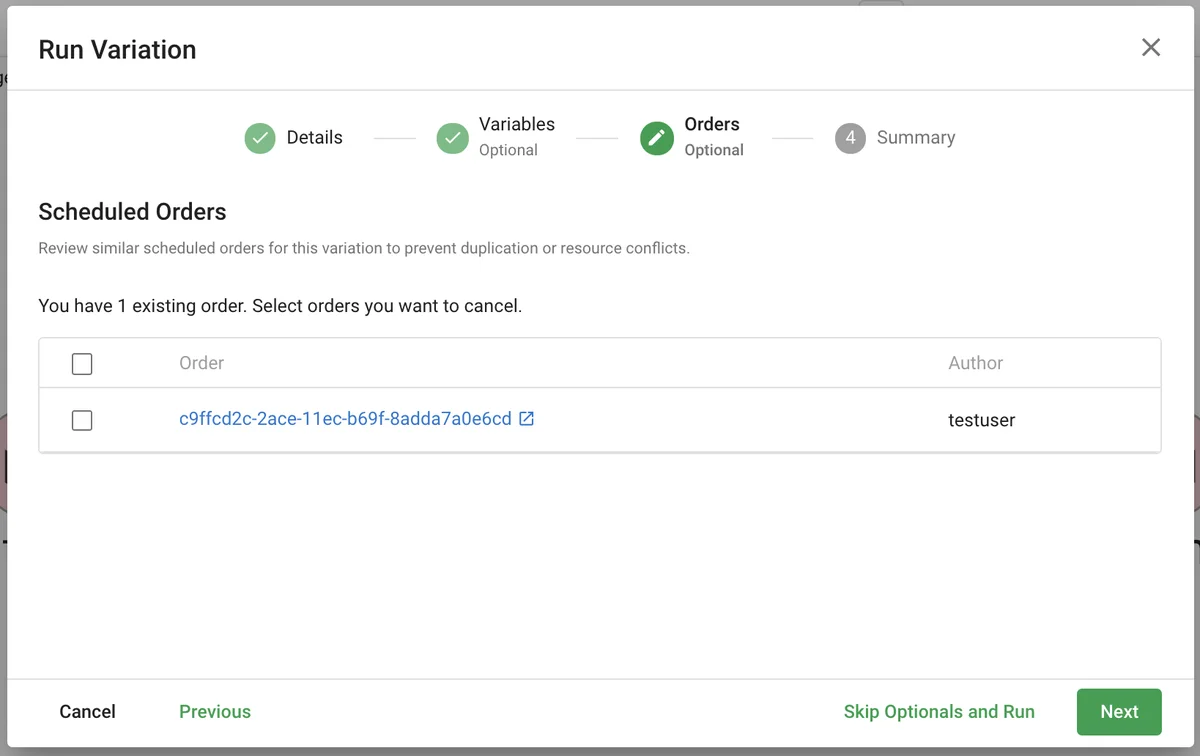The height and width of the screenshot is (756, 1200).
Task: Toggle the select-all orders checkbox in header
Action: point(82,364)
